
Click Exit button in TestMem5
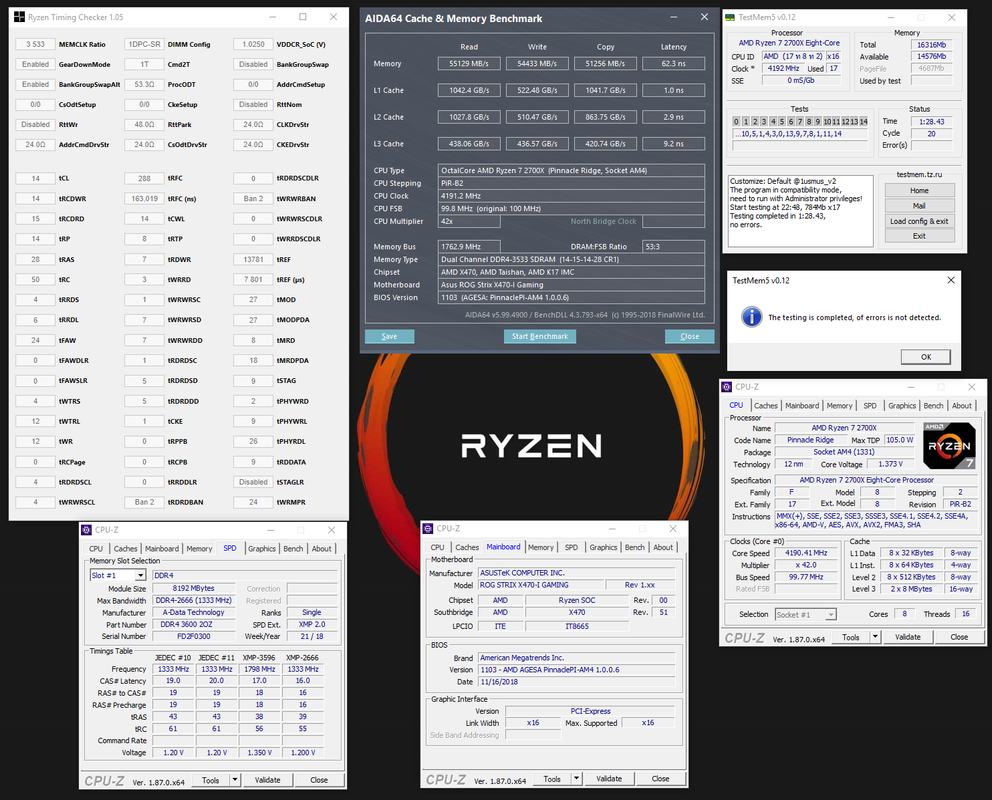click(919, 236)
